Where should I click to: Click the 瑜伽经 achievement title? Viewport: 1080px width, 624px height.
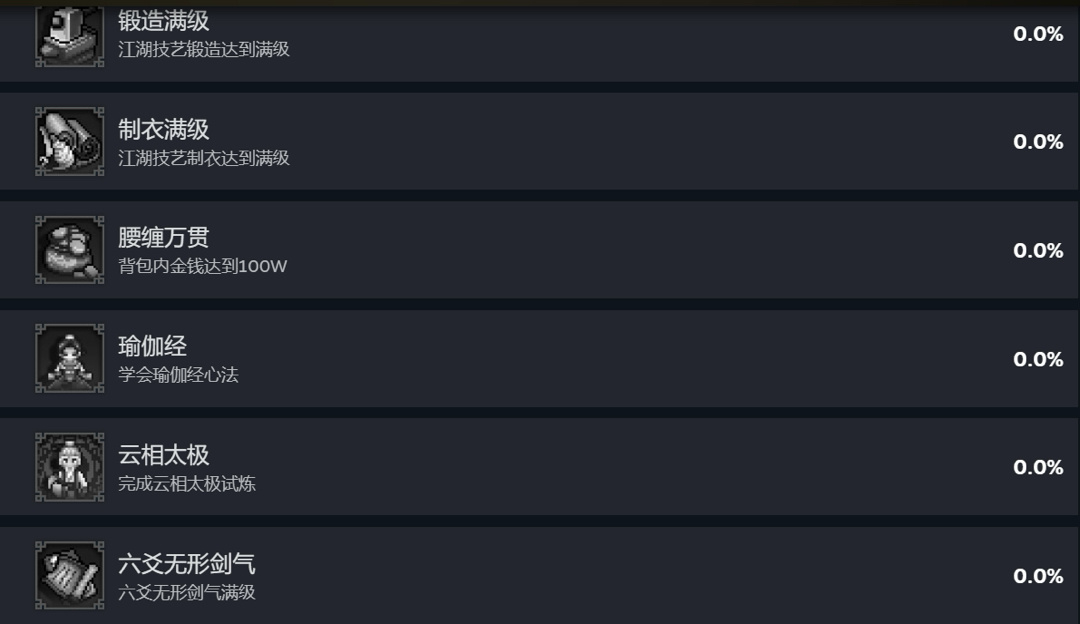click(152, 346)
